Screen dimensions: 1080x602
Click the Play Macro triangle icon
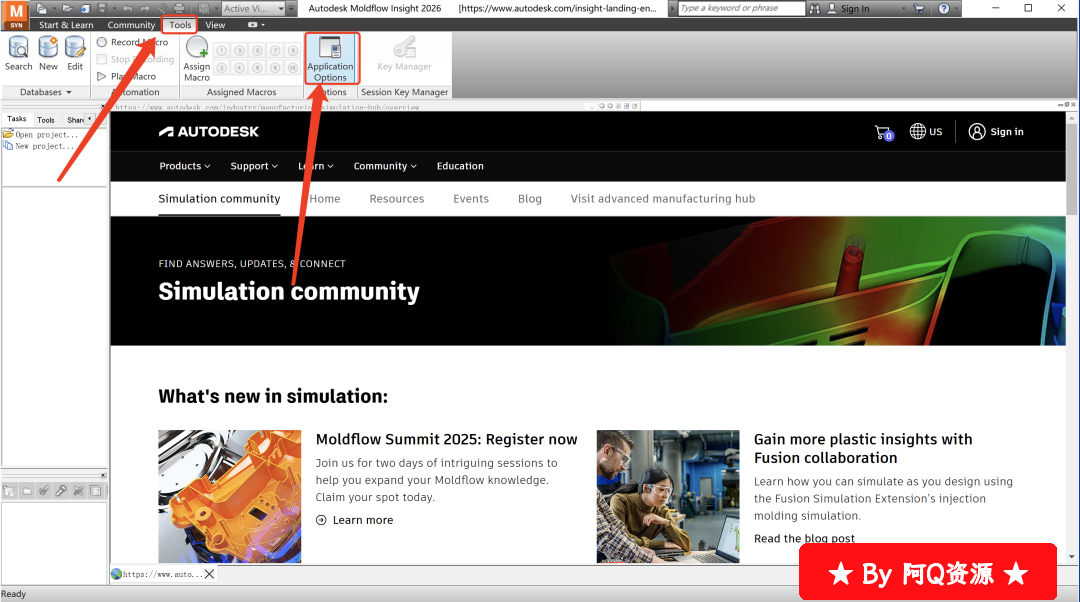point(102,76)
